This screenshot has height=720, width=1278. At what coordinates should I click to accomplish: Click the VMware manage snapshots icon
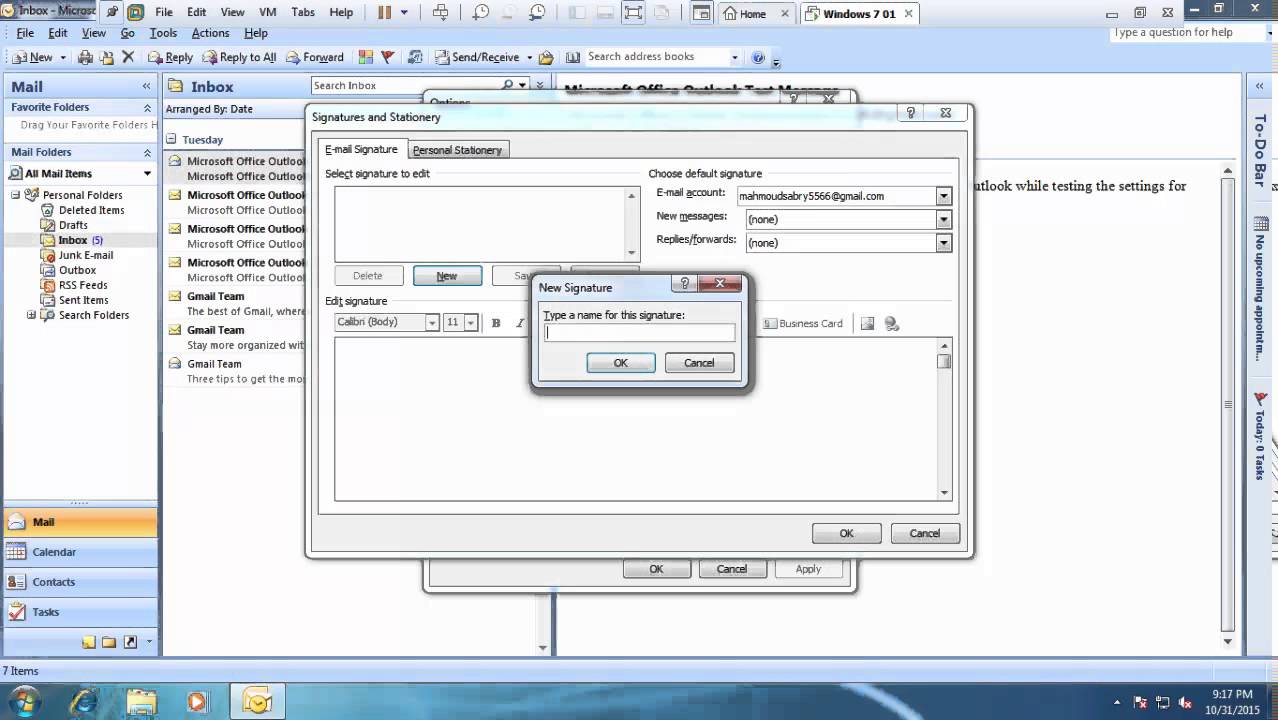[538, 13]
